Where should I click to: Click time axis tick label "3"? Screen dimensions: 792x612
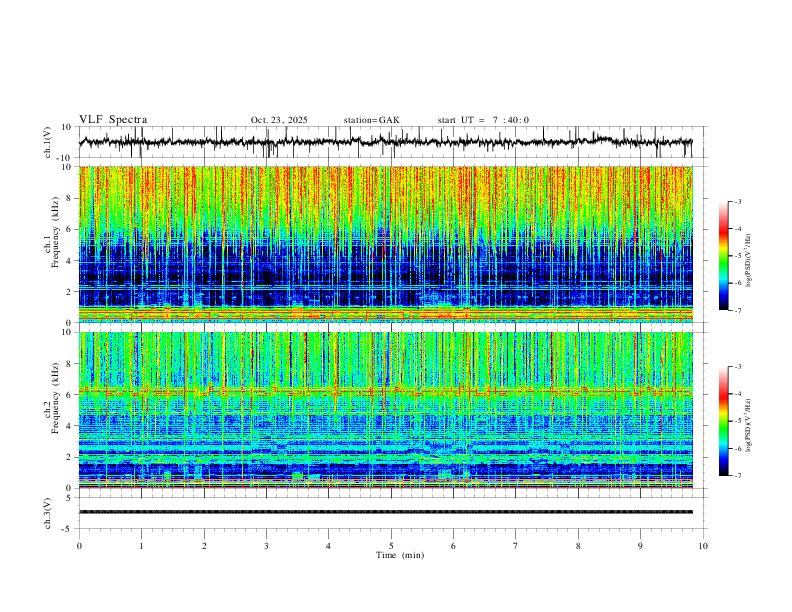[x=266, y=546]
